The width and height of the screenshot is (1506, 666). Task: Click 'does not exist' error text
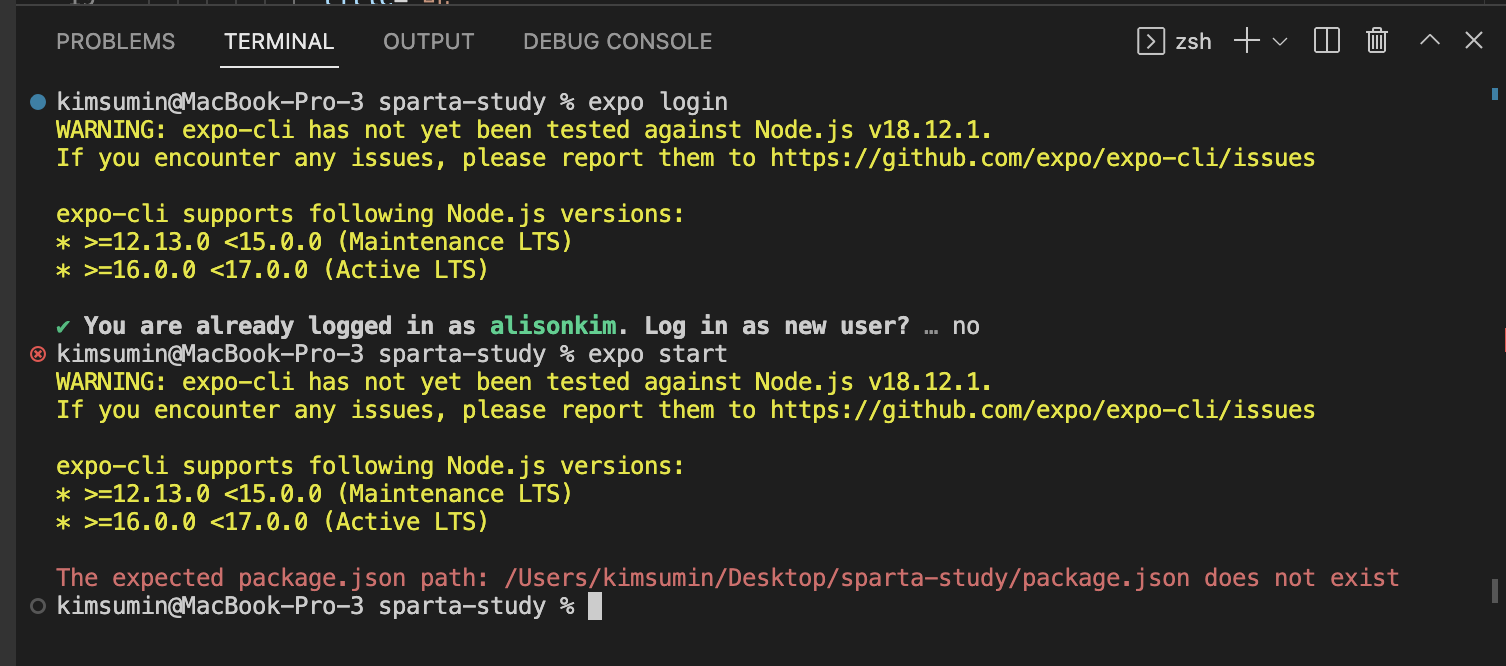[1301, 578]
